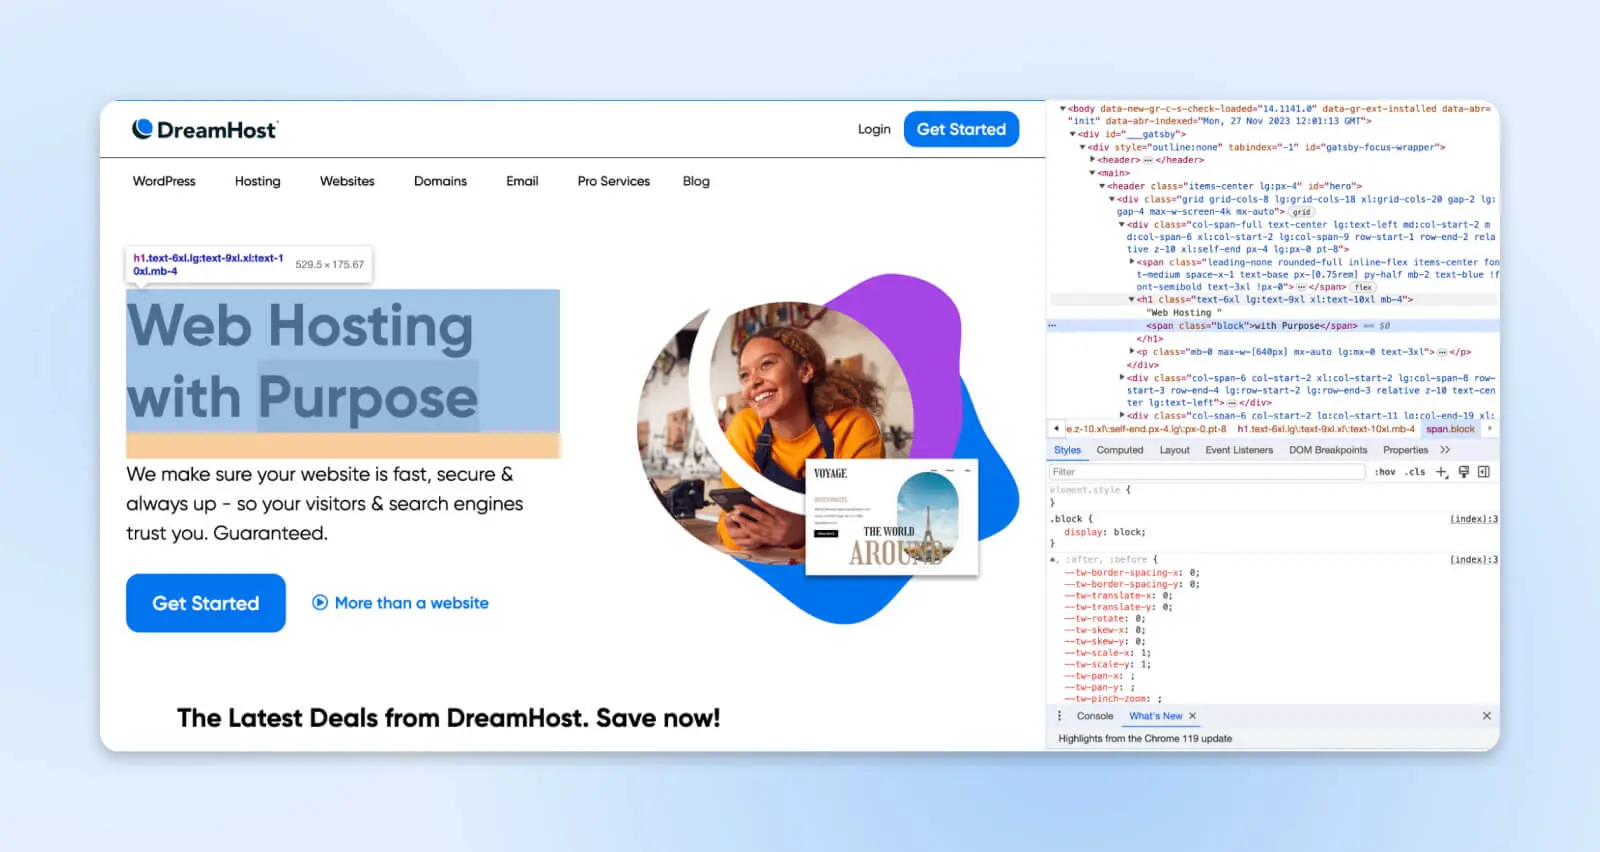Viewport: 1600px width, 852px height.
Task: Click the DreamHost logo
Action: point(205,130)
